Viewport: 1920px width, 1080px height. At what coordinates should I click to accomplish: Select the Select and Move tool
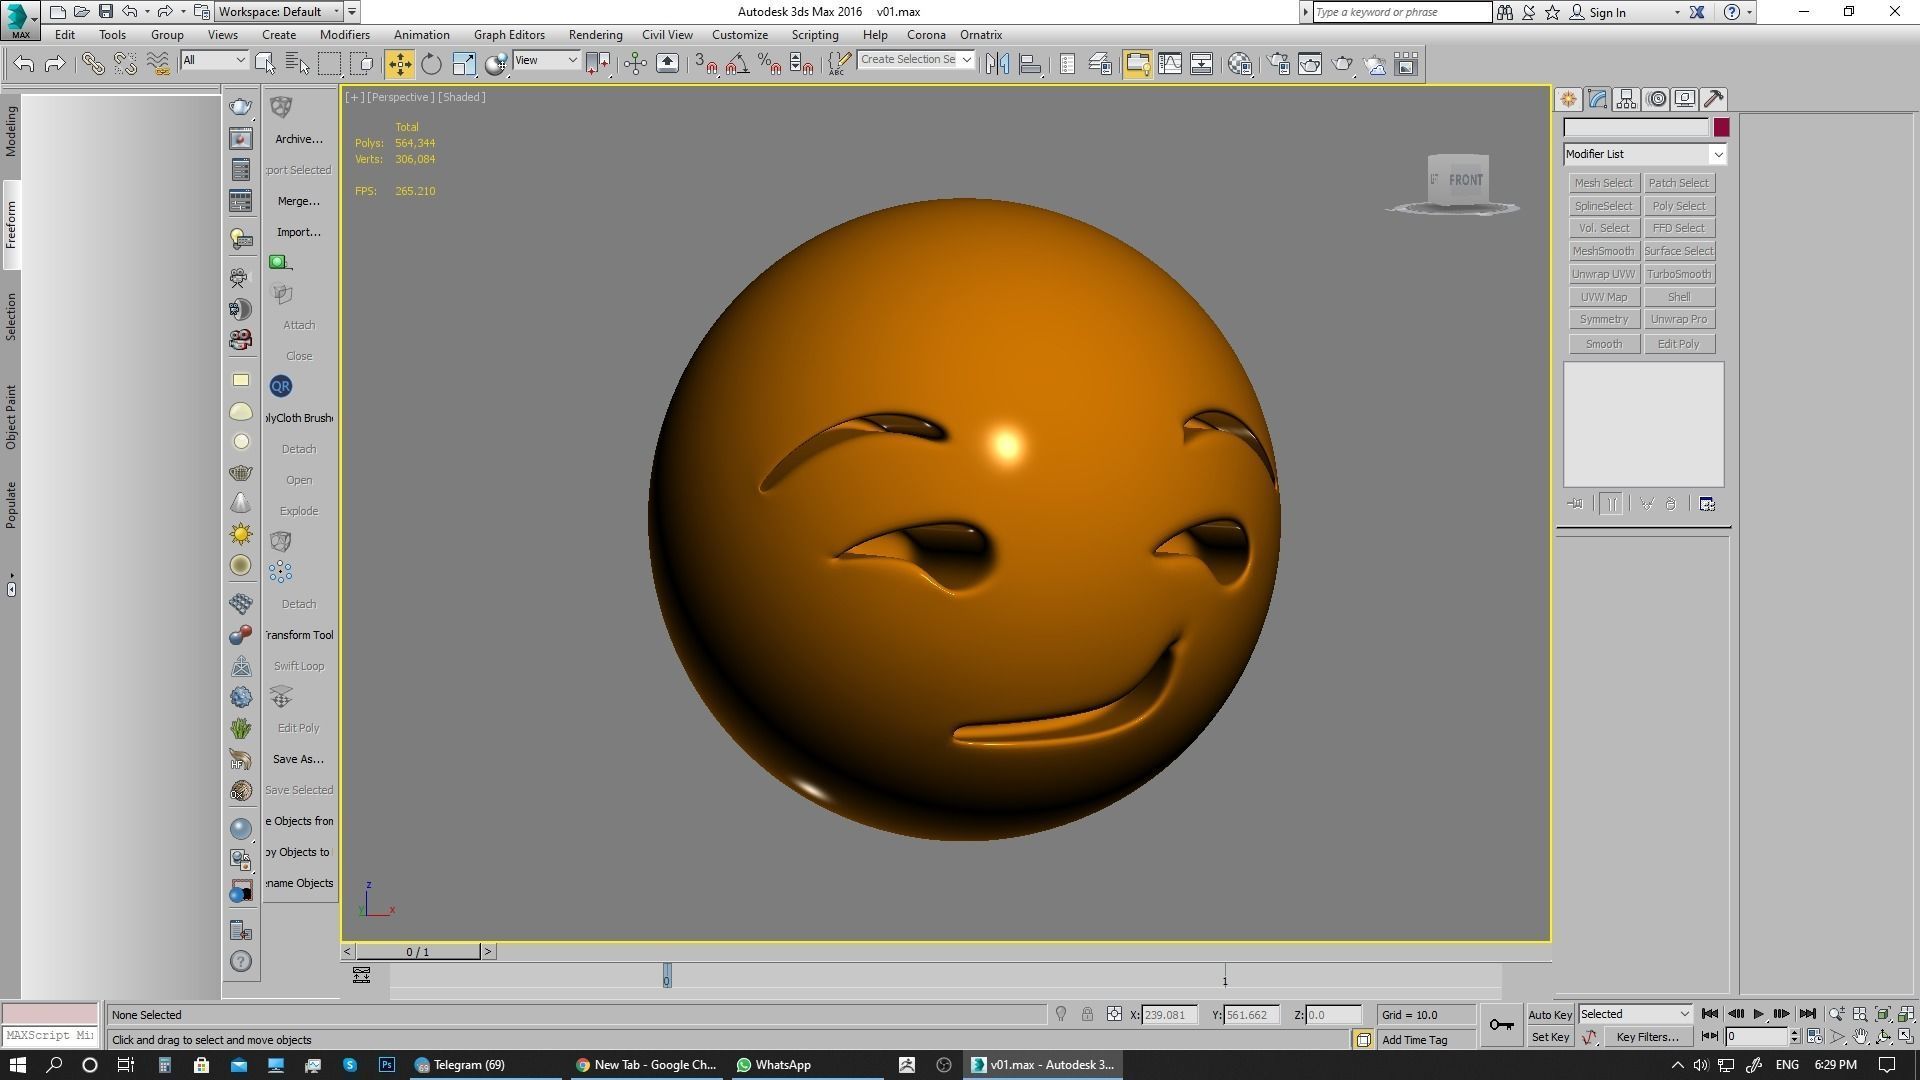click(x=399, y=64)
